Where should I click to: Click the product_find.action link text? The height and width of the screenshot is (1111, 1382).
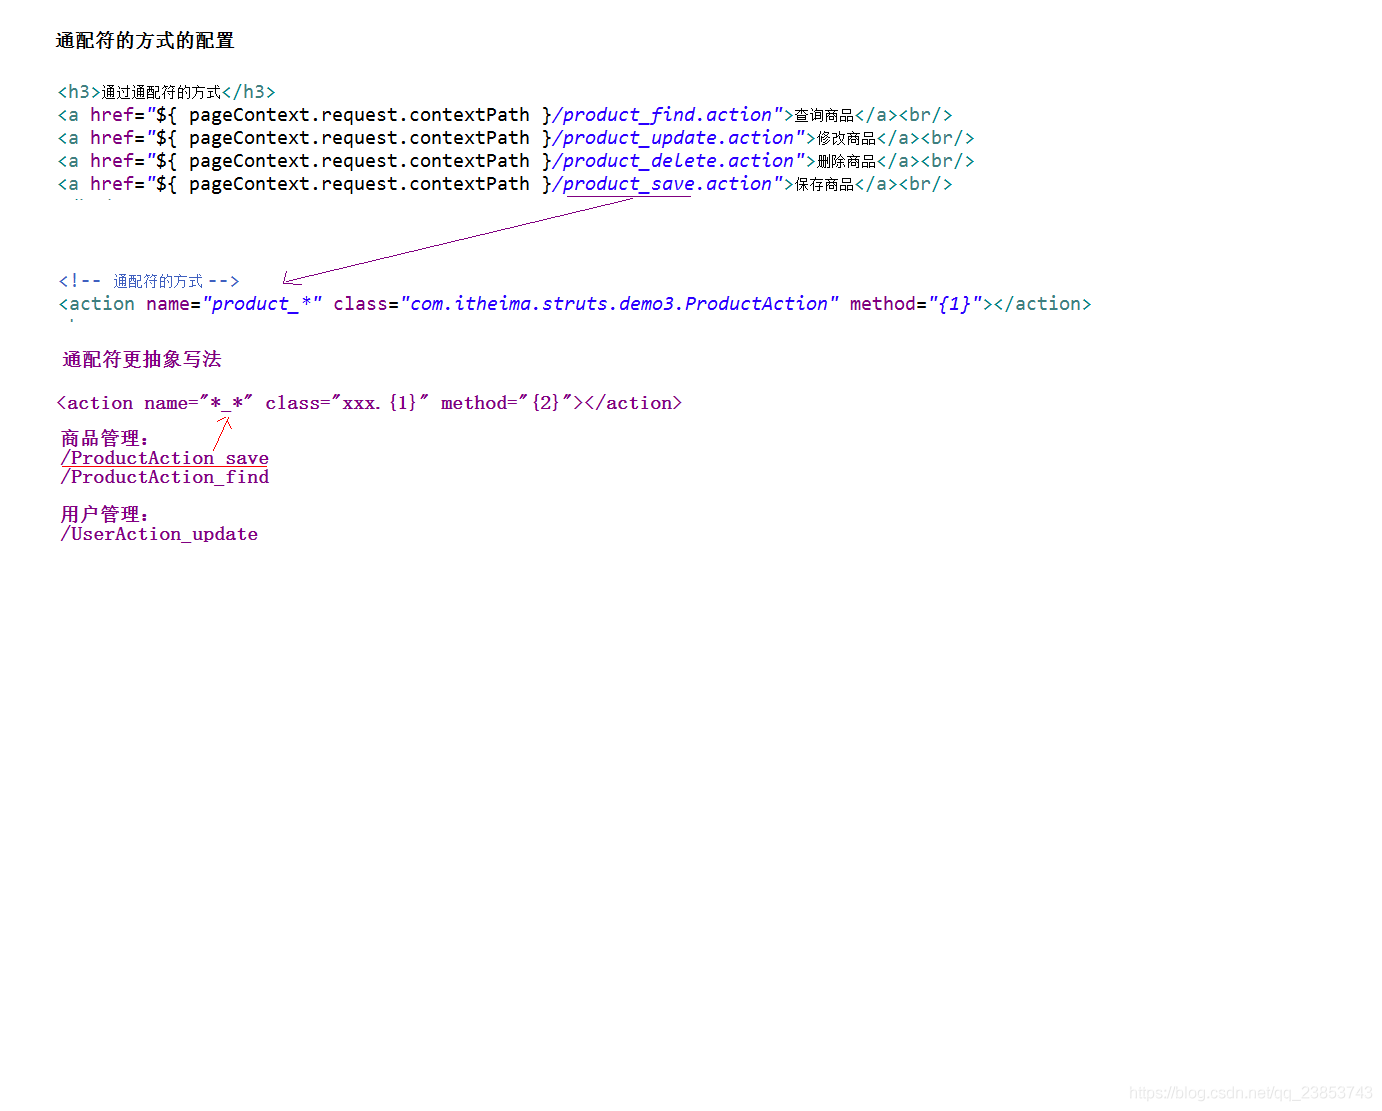(667, 115)
